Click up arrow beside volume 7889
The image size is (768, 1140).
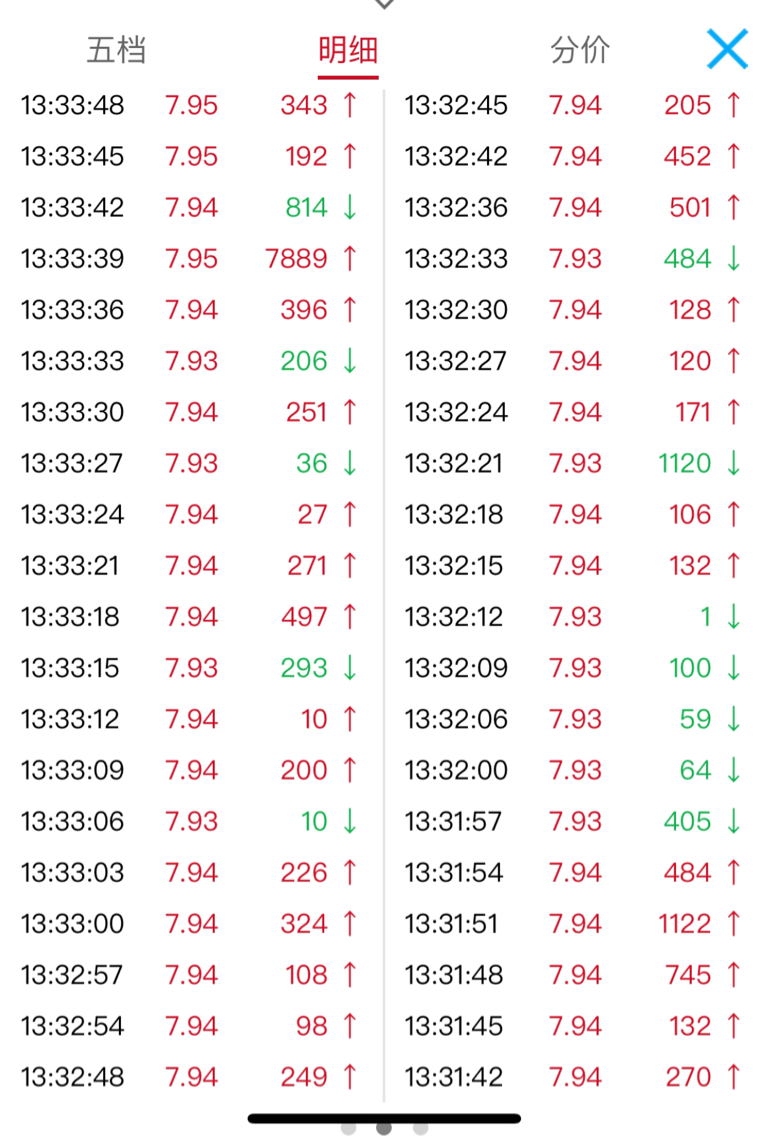coord(349,258)
